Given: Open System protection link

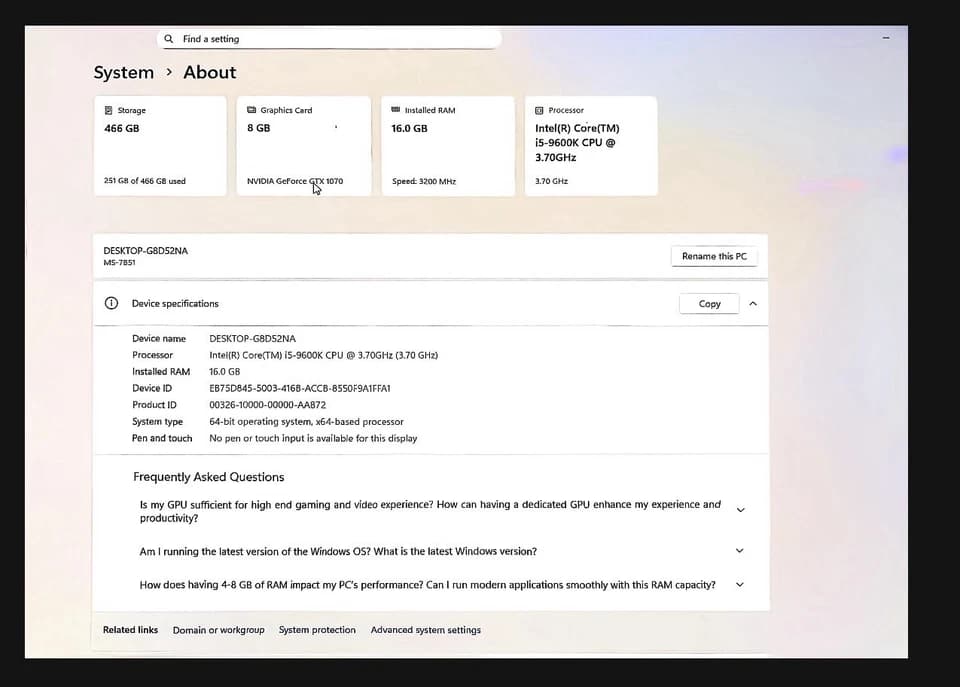Looking at the screenshot, I should [x=317, y=630].
